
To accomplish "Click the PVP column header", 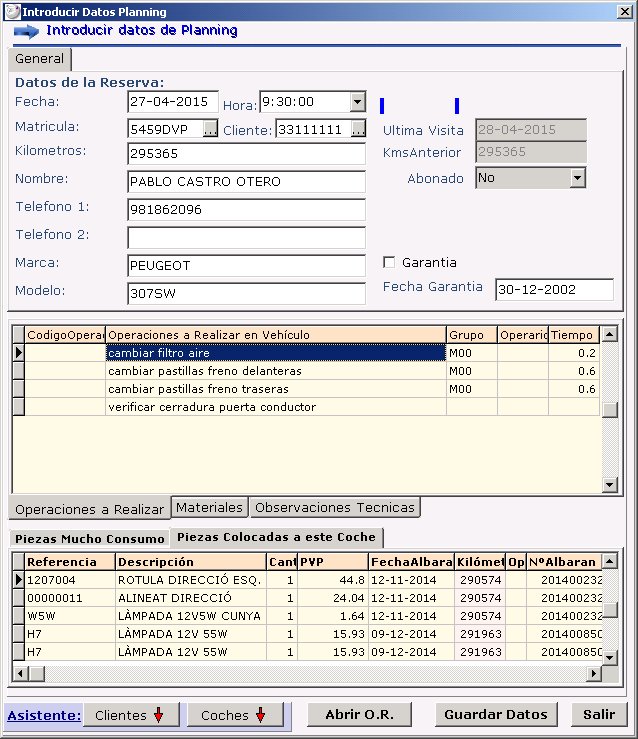I will [333, 562].
